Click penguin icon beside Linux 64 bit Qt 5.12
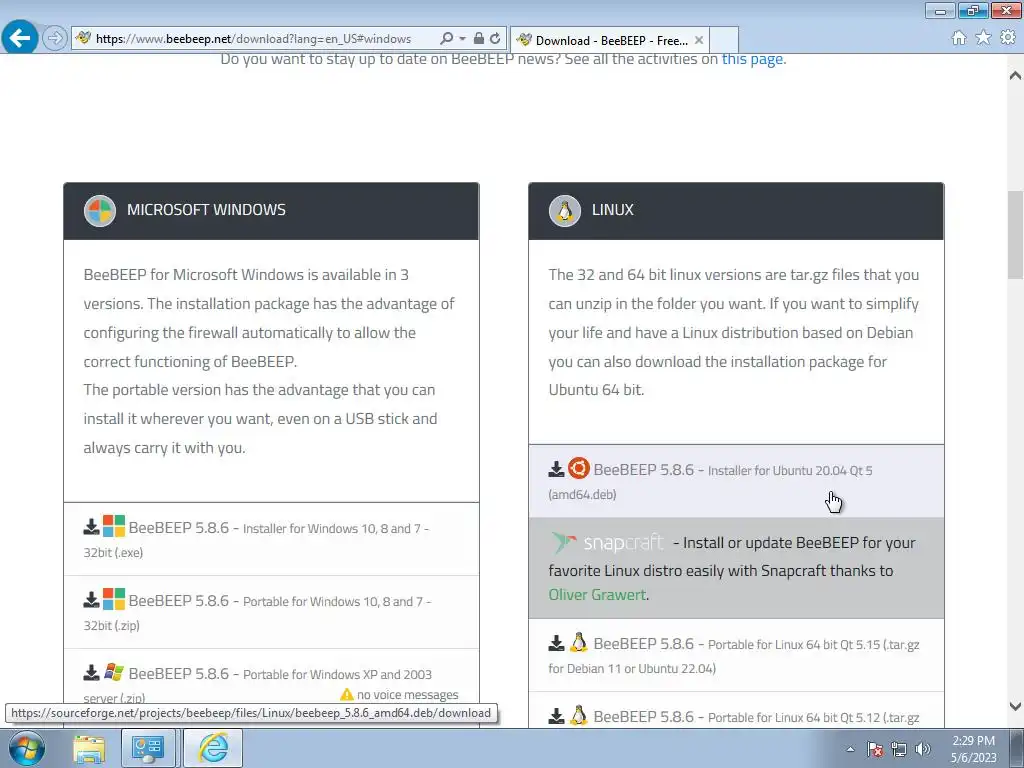Viewport: 1024px width, 768px height. pyautogui.click(x=579, y=716)
